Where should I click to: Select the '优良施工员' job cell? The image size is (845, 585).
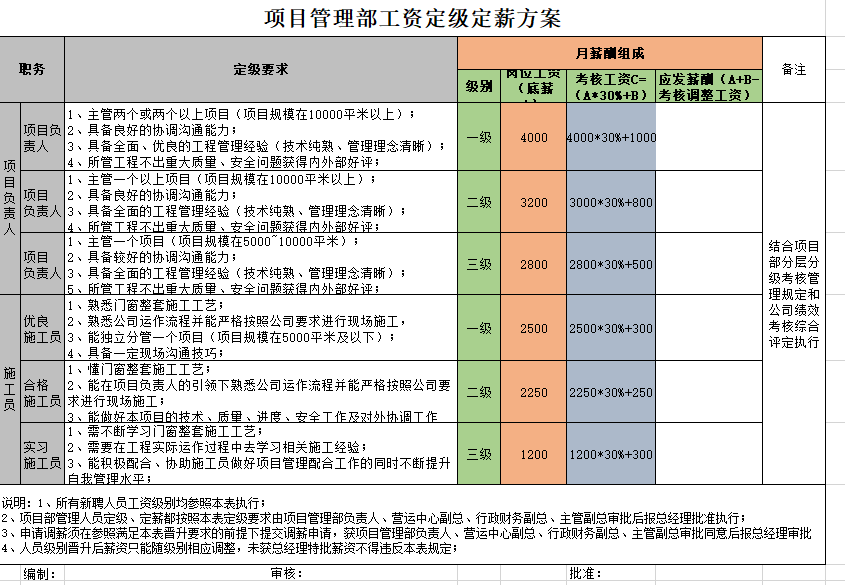42,328
